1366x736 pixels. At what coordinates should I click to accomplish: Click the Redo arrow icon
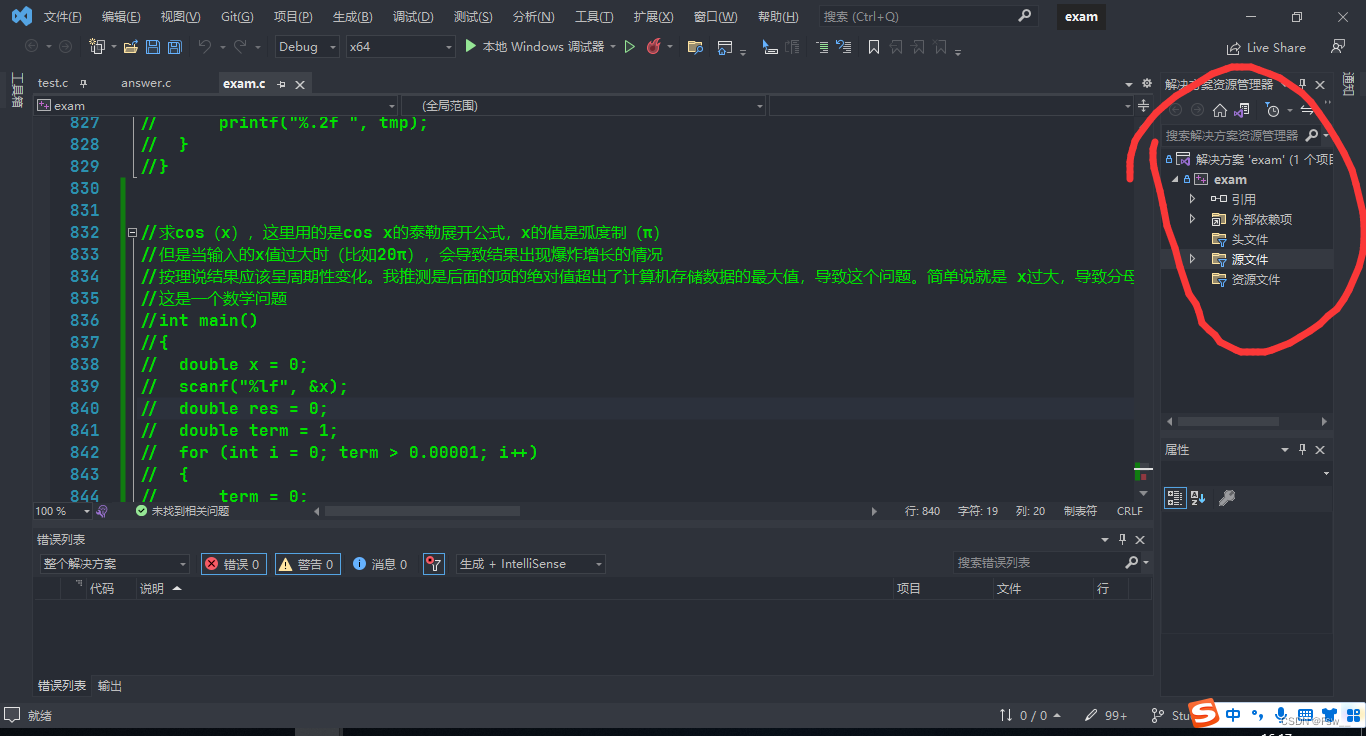tap(240, 47)
